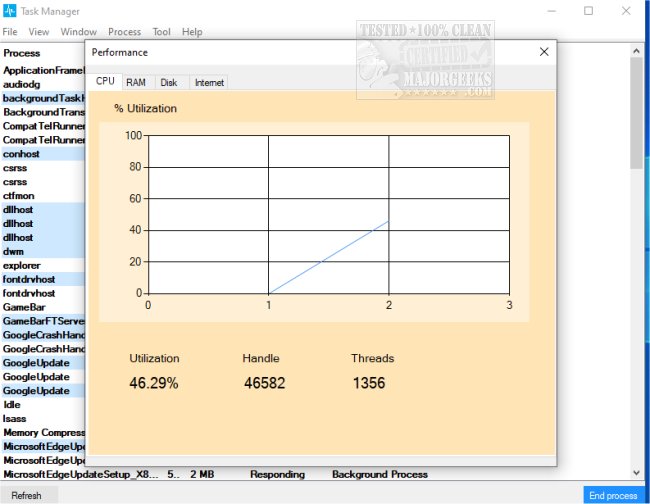Open the Process menu

tap(124, 32)
